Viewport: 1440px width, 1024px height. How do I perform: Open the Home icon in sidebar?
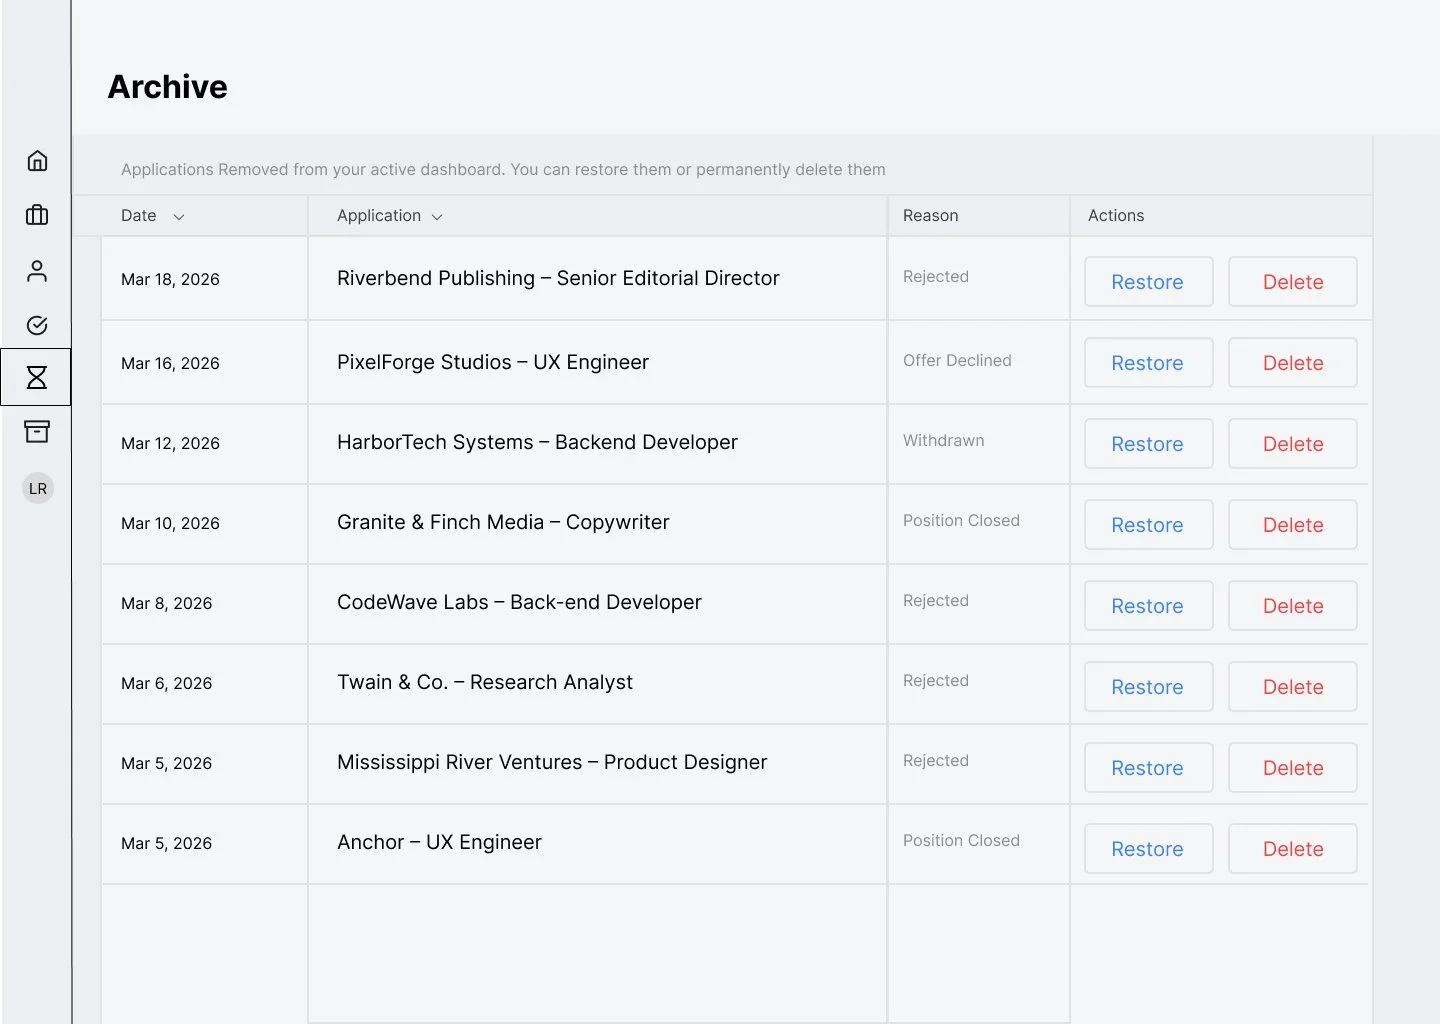tap(37, 161)
